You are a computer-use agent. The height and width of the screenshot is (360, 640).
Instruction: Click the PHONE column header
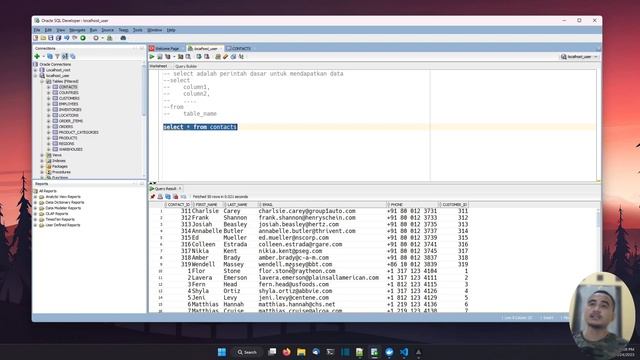(x=413, y=204)
